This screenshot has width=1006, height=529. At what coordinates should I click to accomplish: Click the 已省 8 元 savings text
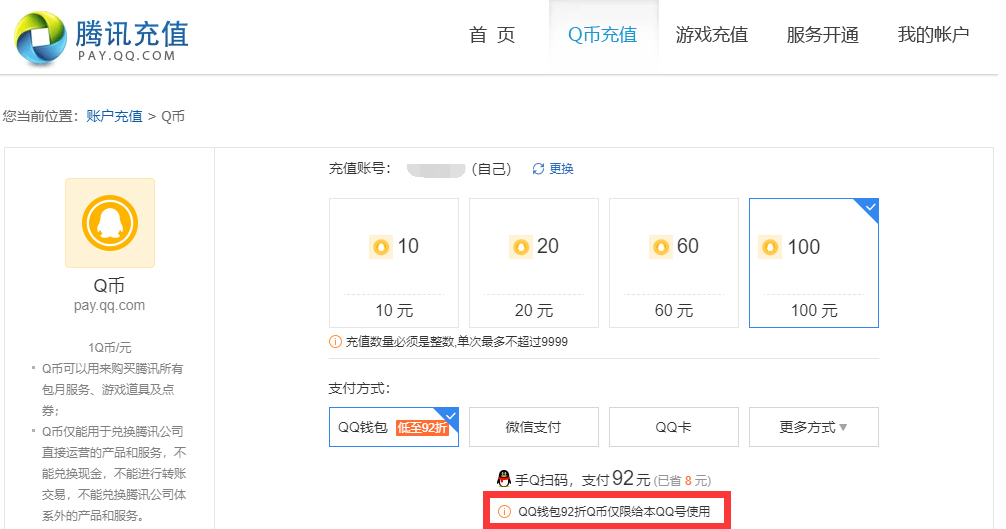[683, 481]
